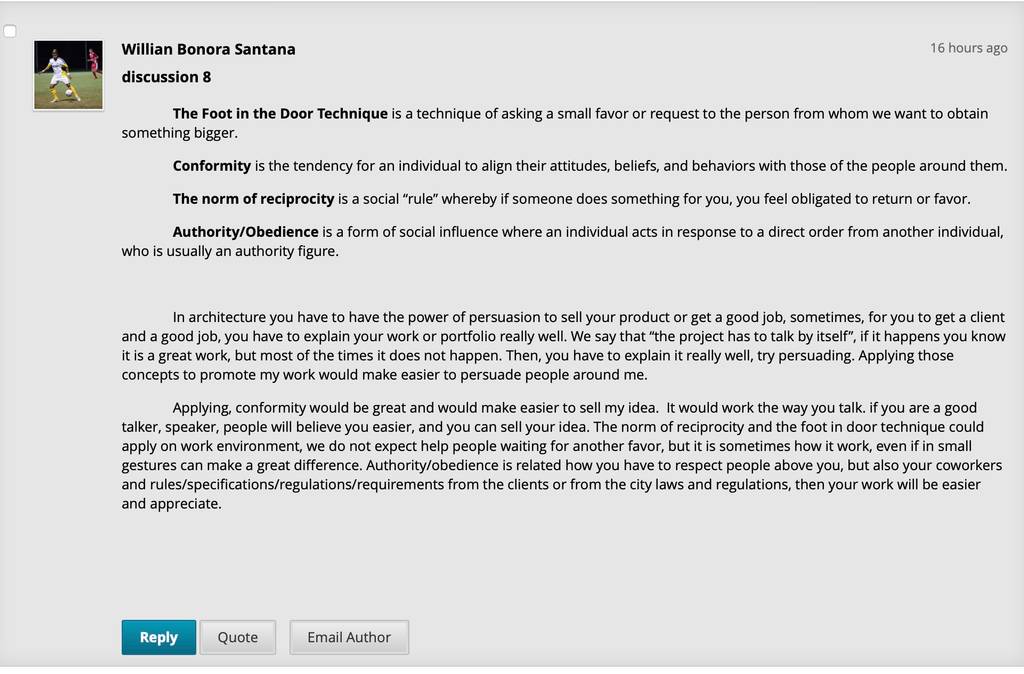This screenshot has width=1024, height=674.
Task: Open the 'discussion 8' post title
Action: click(167, 77)
